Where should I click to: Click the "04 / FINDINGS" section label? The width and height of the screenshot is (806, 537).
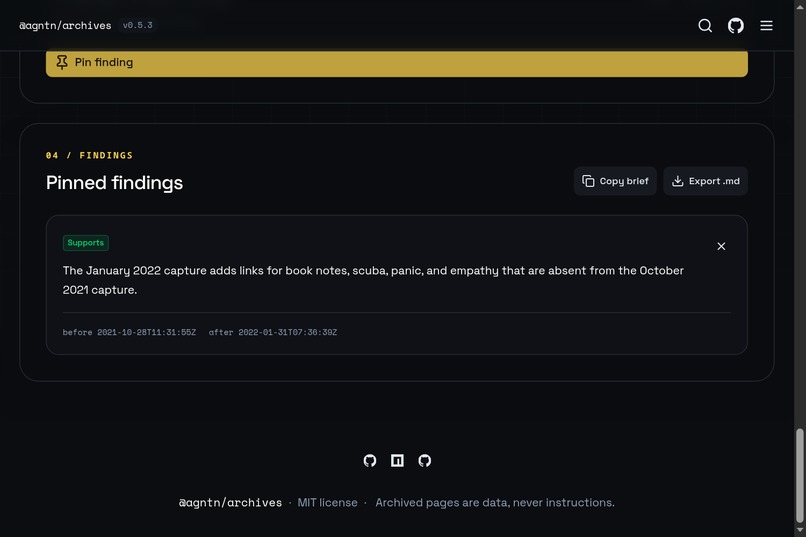click(x=89, y=155)
